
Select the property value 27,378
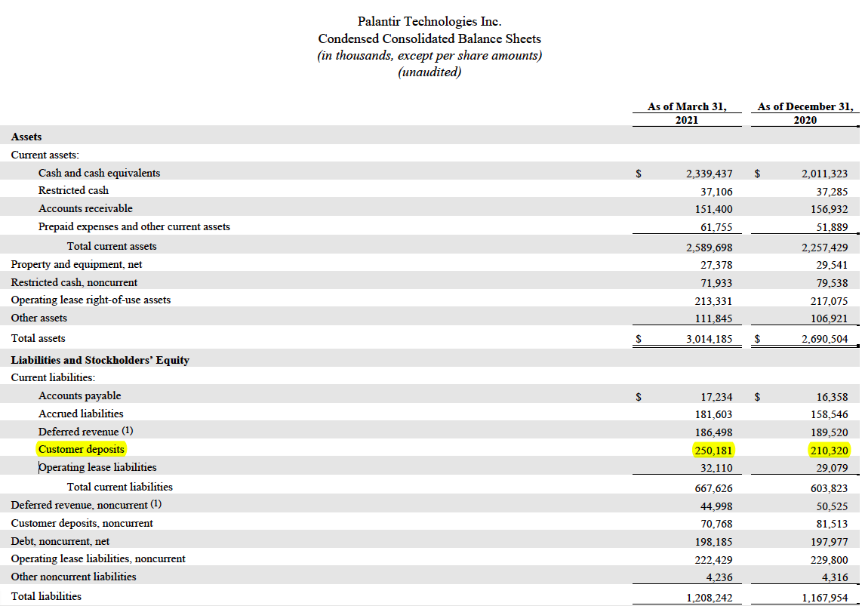tap(716, 265)
